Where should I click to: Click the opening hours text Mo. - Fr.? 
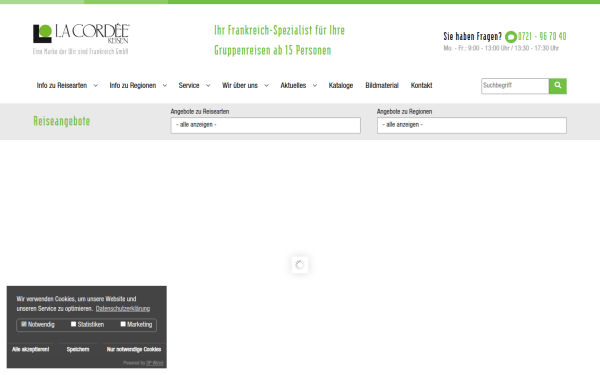coord(501,48)
